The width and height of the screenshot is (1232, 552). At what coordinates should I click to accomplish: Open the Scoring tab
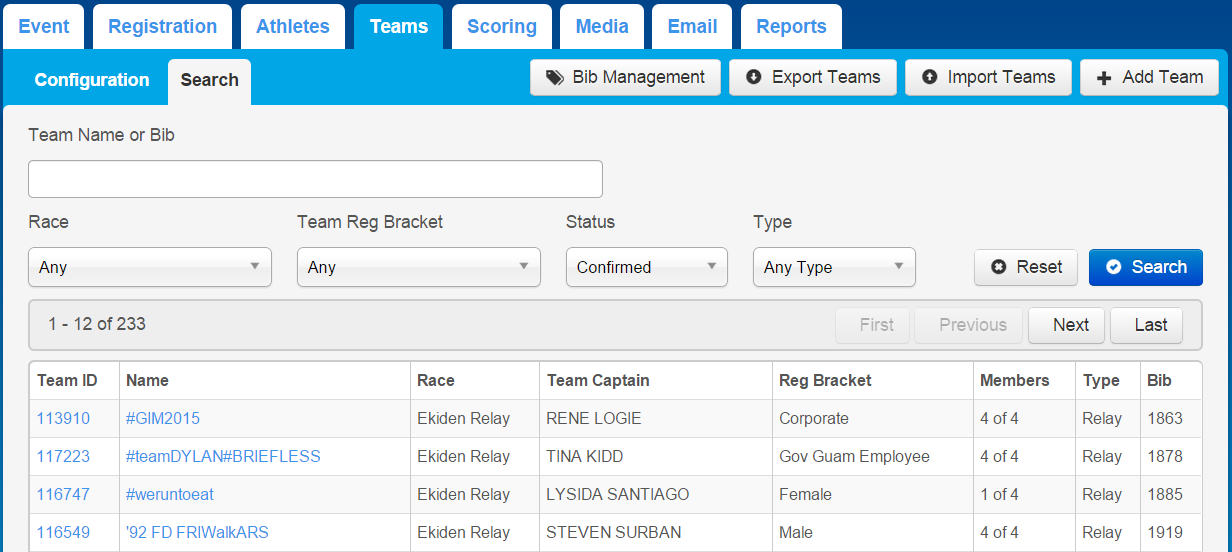point(502,27)
